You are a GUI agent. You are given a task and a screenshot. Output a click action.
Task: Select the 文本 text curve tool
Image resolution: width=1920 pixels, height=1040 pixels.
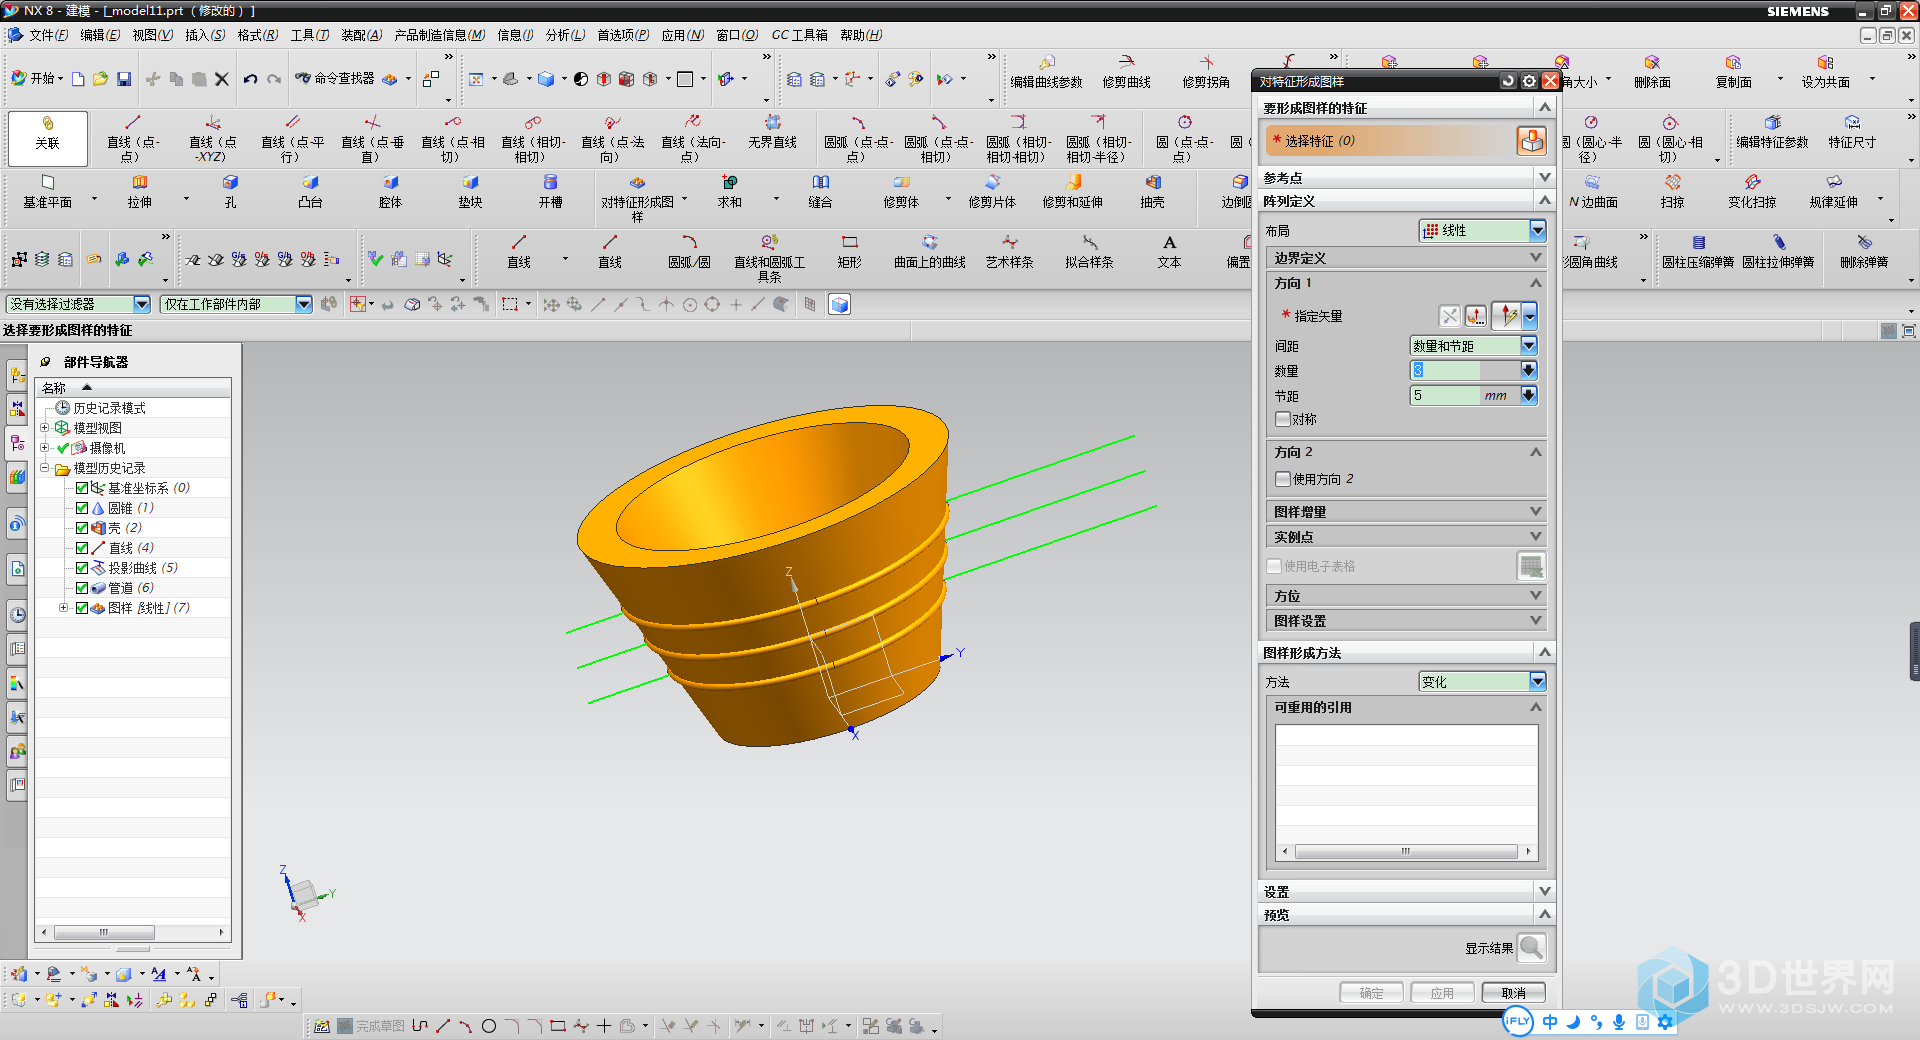point(1169,251)
